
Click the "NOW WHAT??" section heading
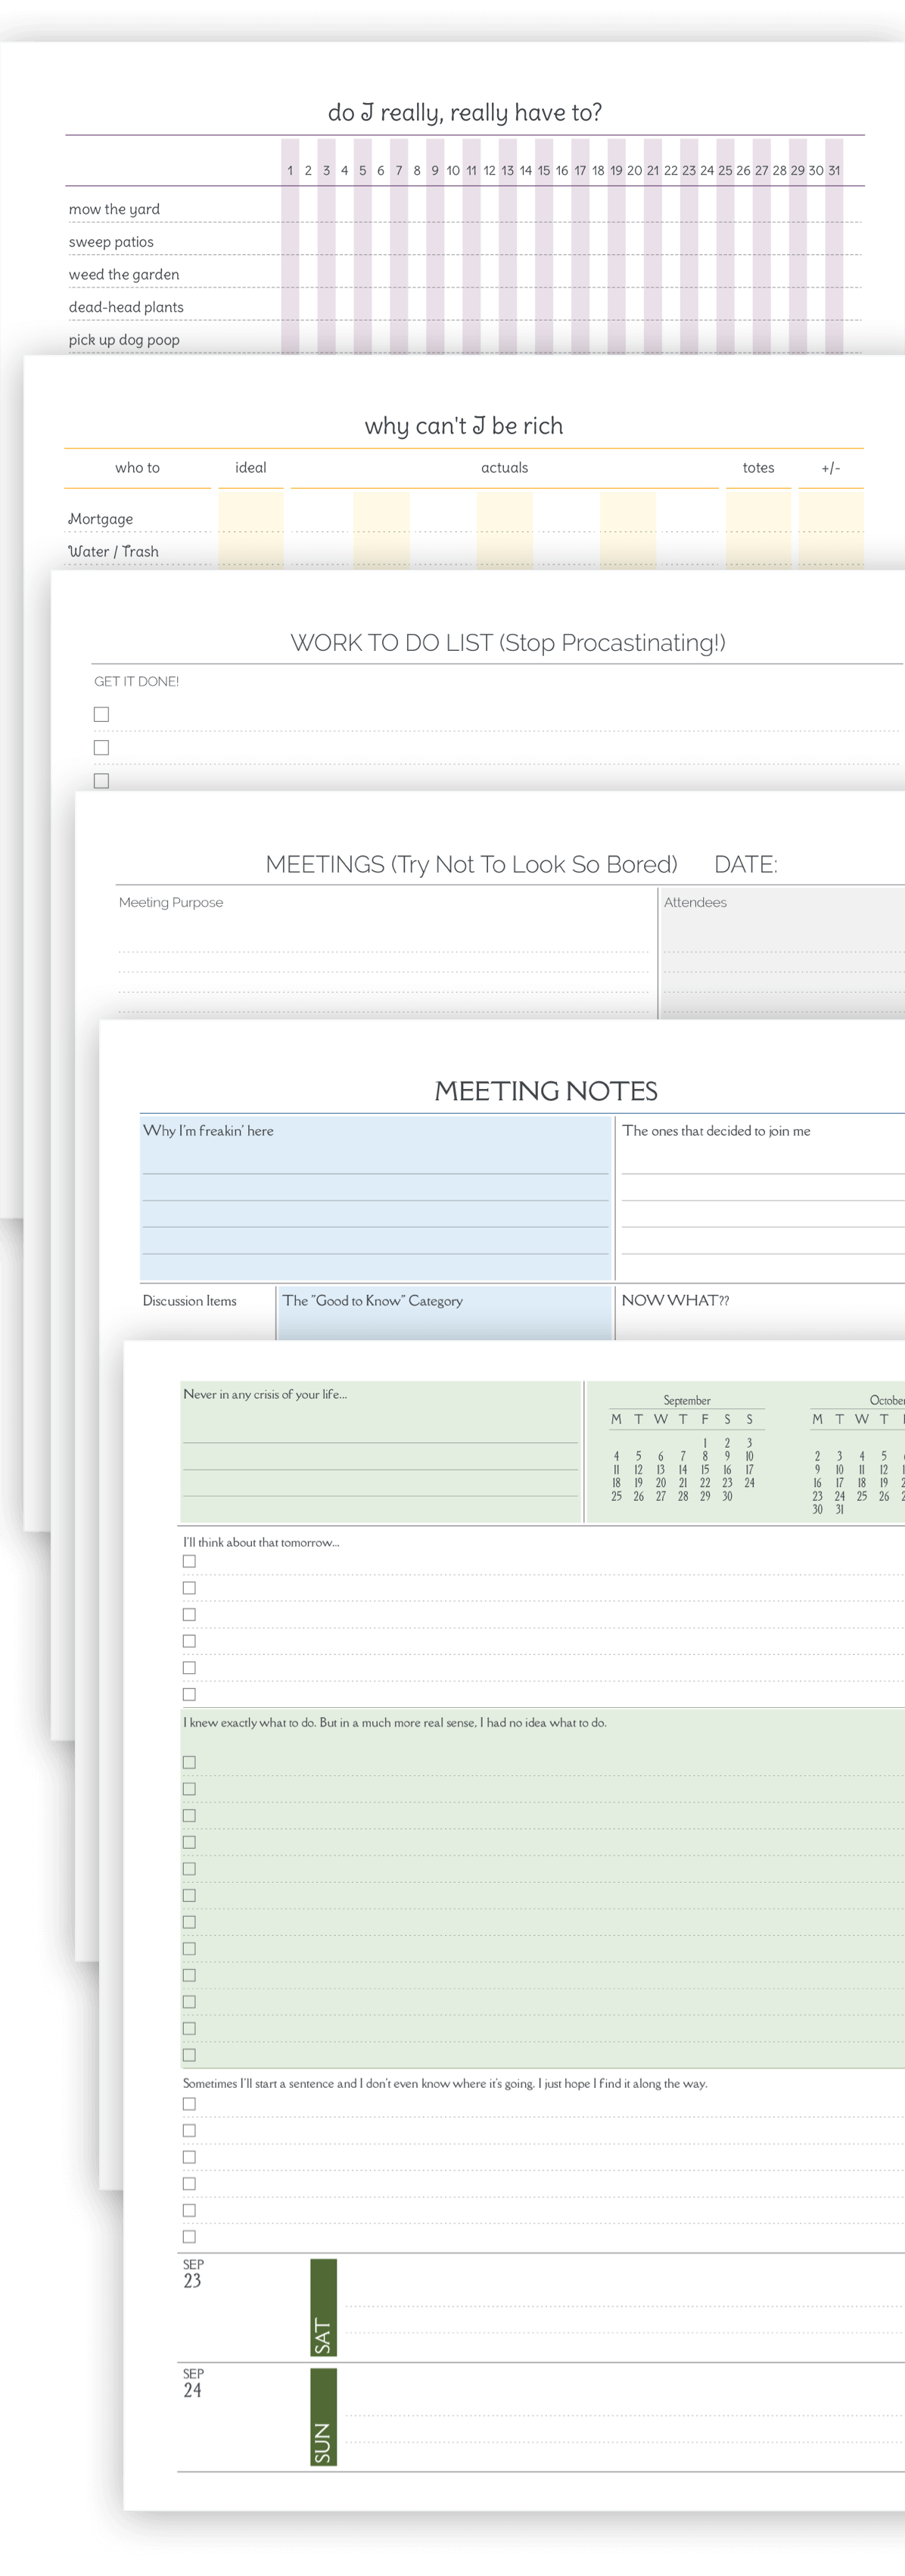coord(675,1300)
